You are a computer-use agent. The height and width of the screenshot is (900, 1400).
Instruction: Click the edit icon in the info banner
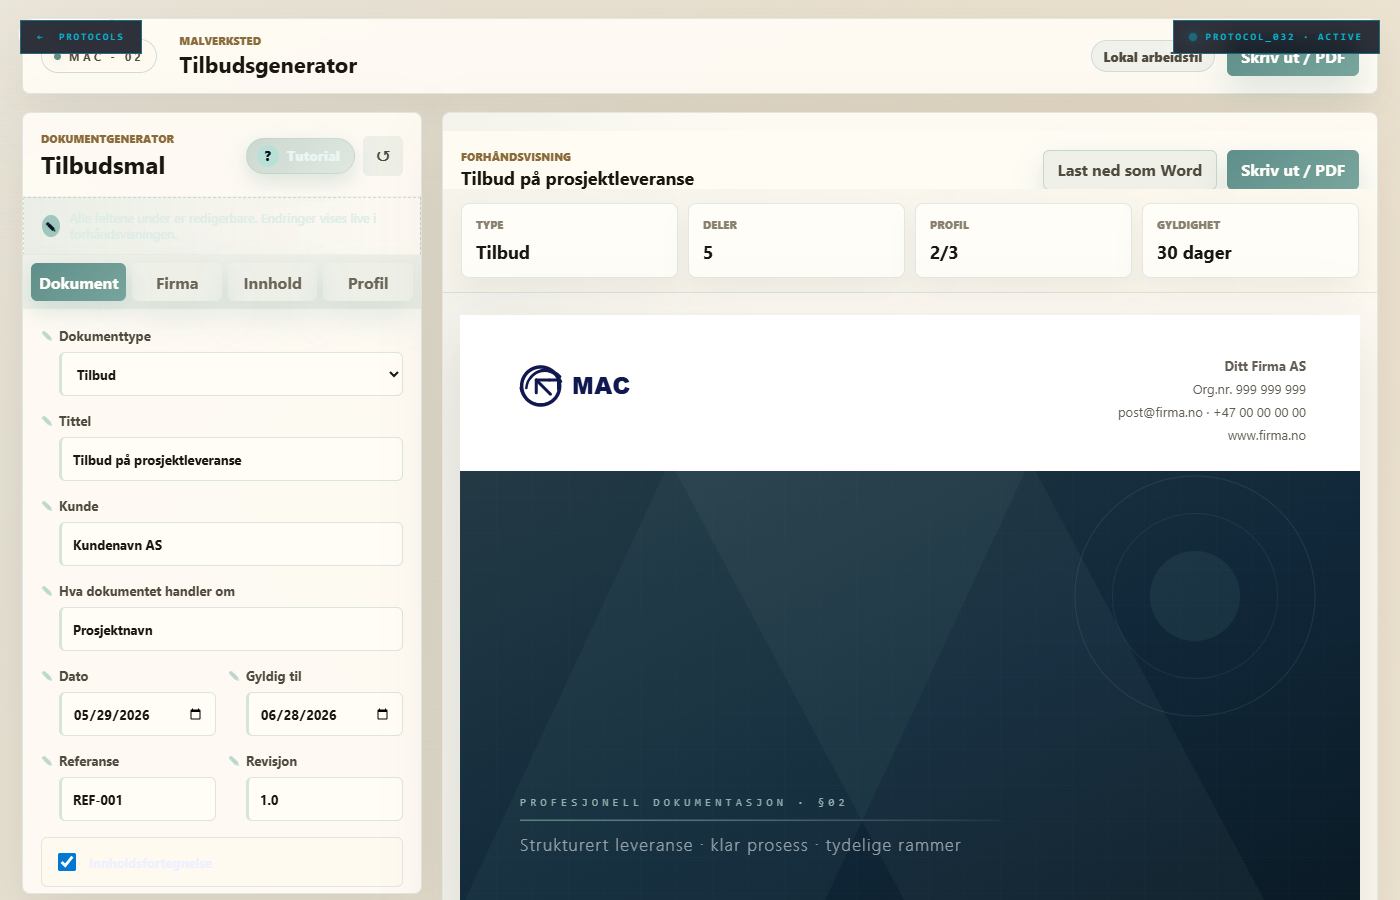51,226
